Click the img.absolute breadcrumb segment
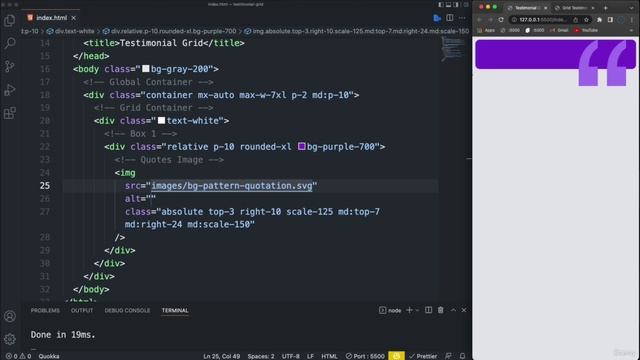 (x=356, y=31)
